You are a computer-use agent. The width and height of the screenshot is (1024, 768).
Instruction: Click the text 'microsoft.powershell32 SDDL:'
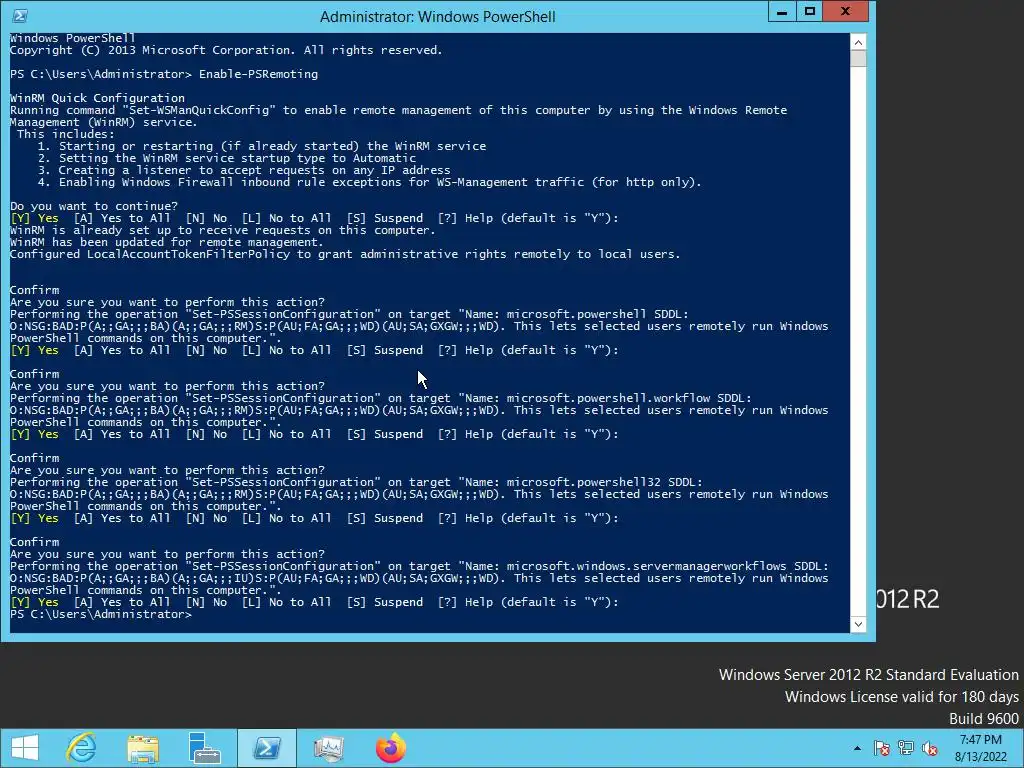[x=605, y=482]
